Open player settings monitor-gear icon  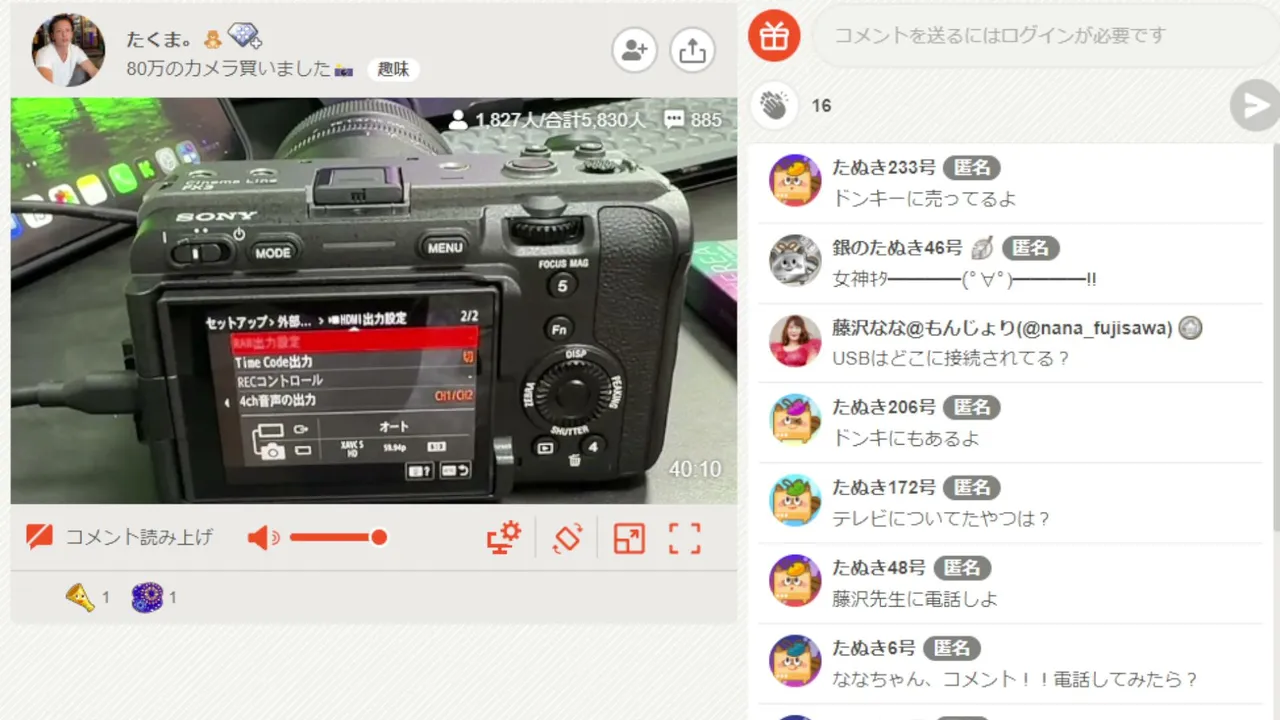pyautogui.click(x=504, y=538)
